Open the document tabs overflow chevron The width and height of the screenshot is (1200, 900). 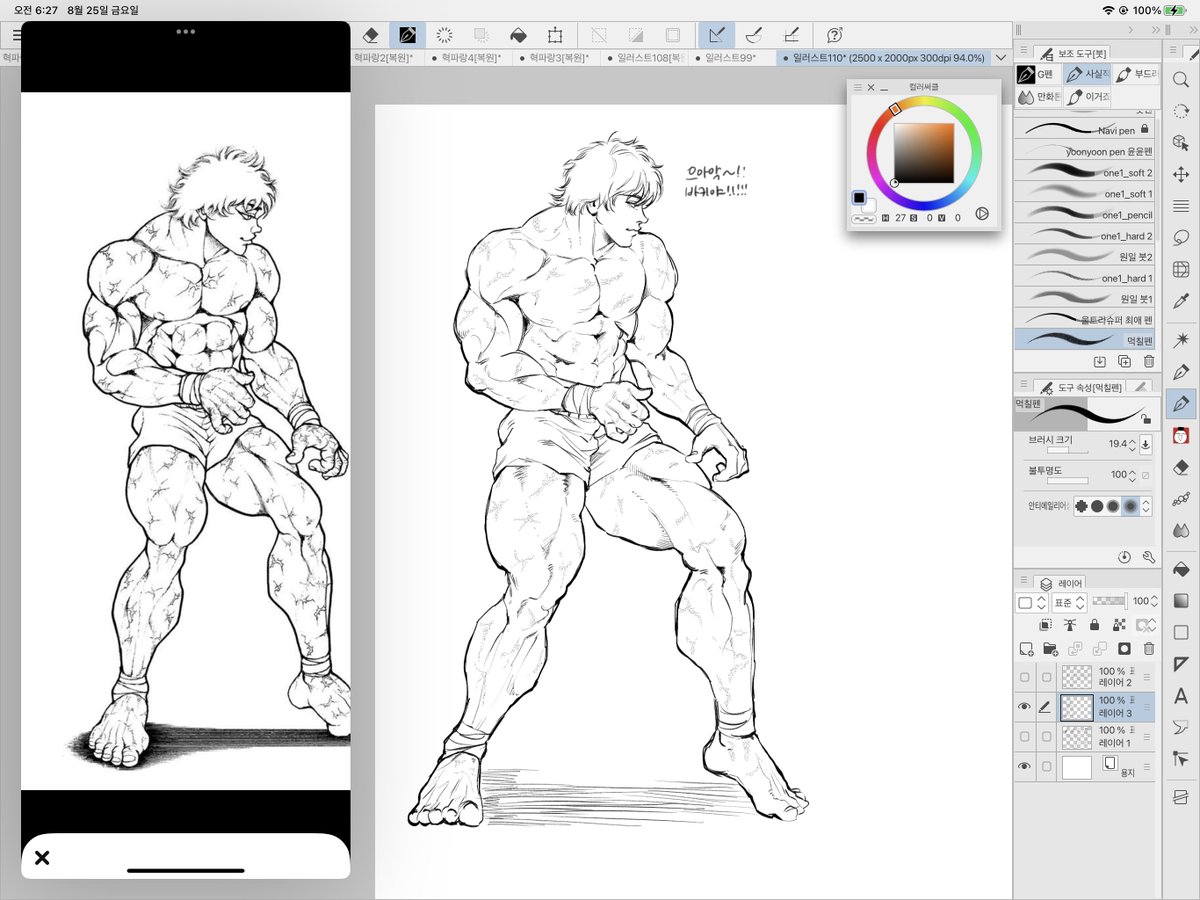coord(1002,58)
